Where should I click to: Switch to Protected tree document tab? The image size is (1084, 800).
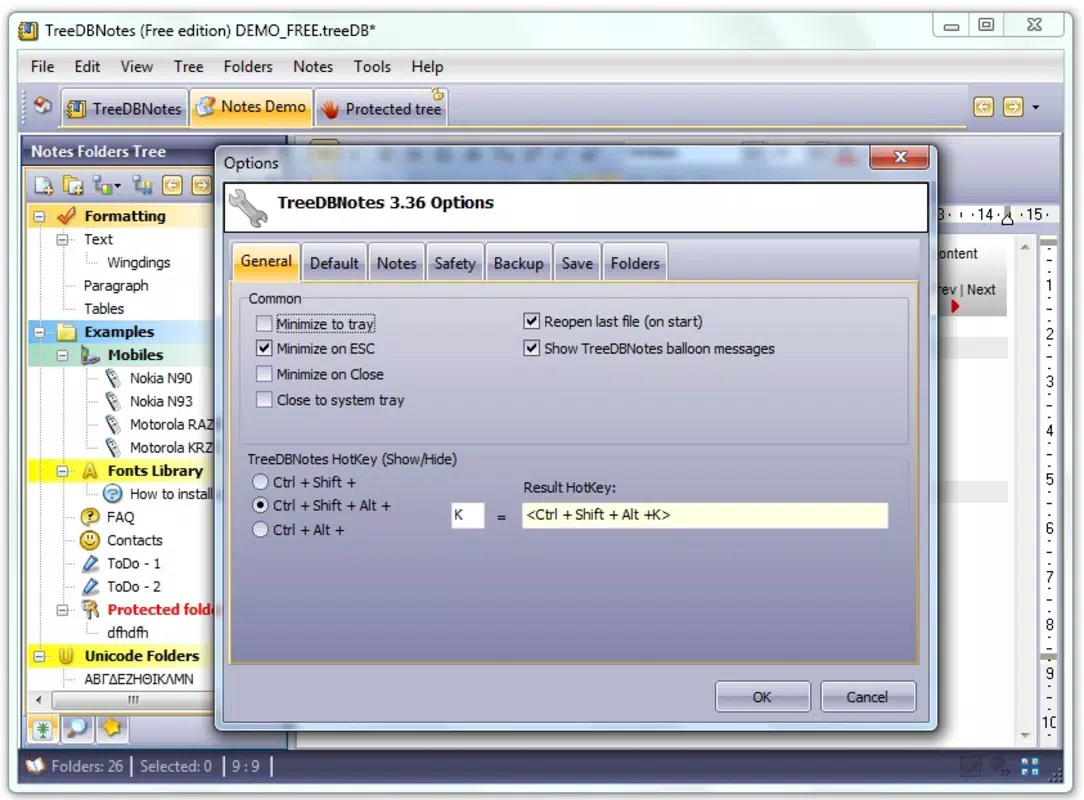point(381,109)
